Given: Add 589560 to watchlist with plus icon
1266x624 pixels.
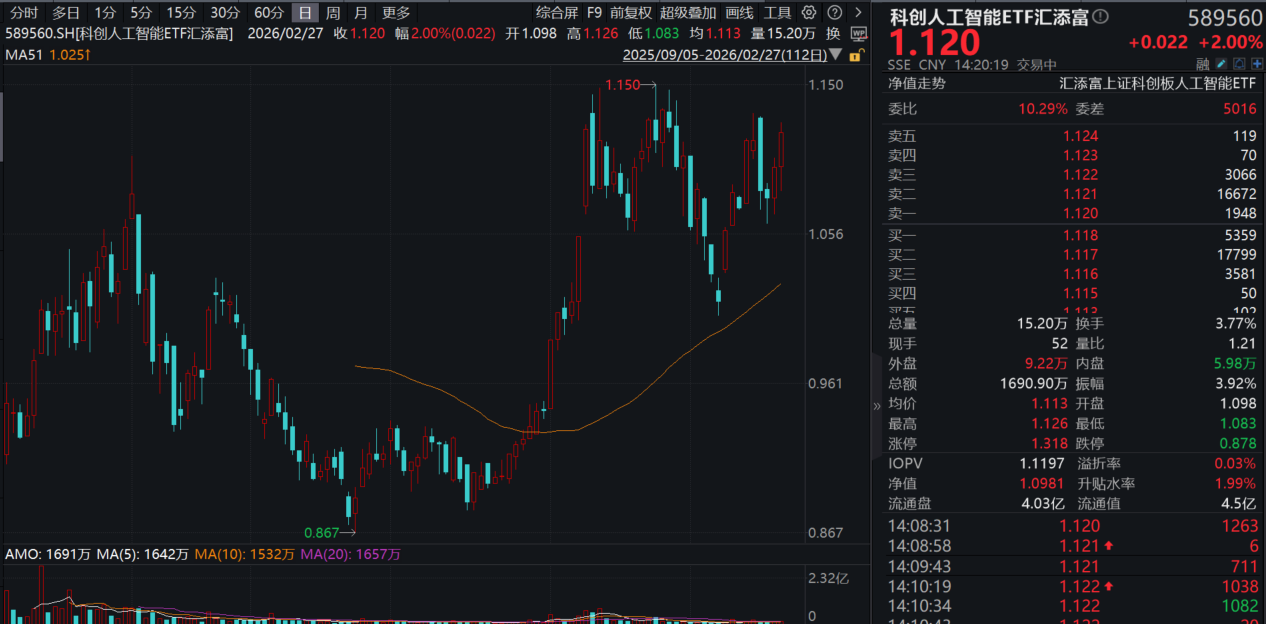Looking at the screenshot, I should [x=1256, y=64].
